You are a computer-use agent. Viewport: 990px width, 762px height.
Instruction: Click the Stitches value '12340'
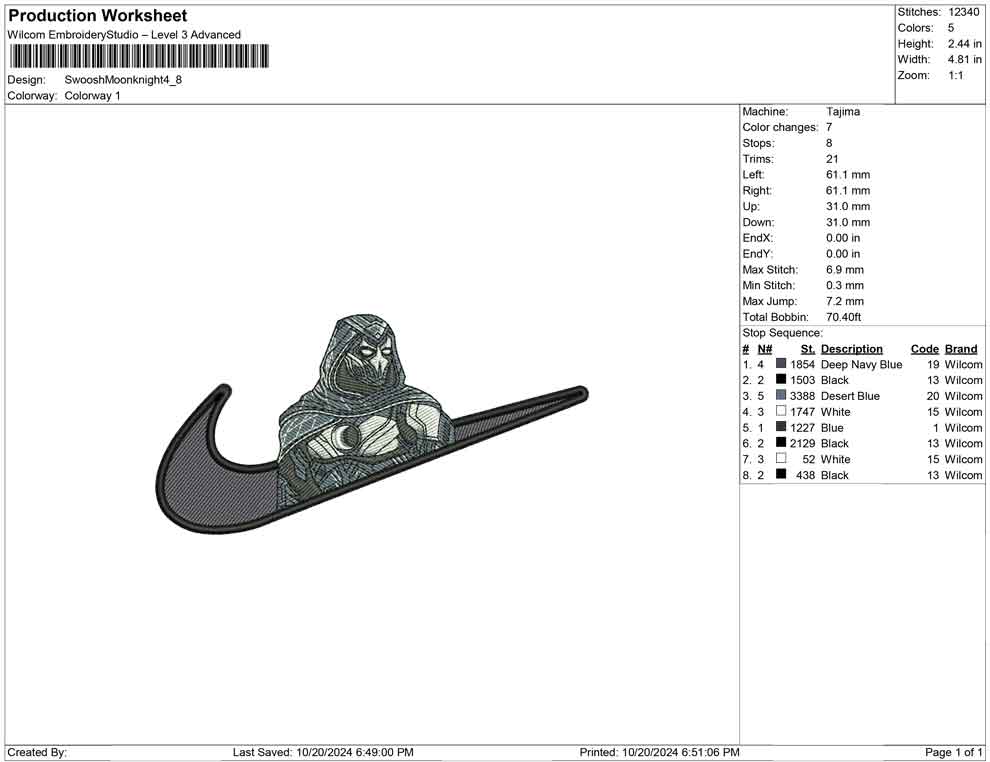964,12
